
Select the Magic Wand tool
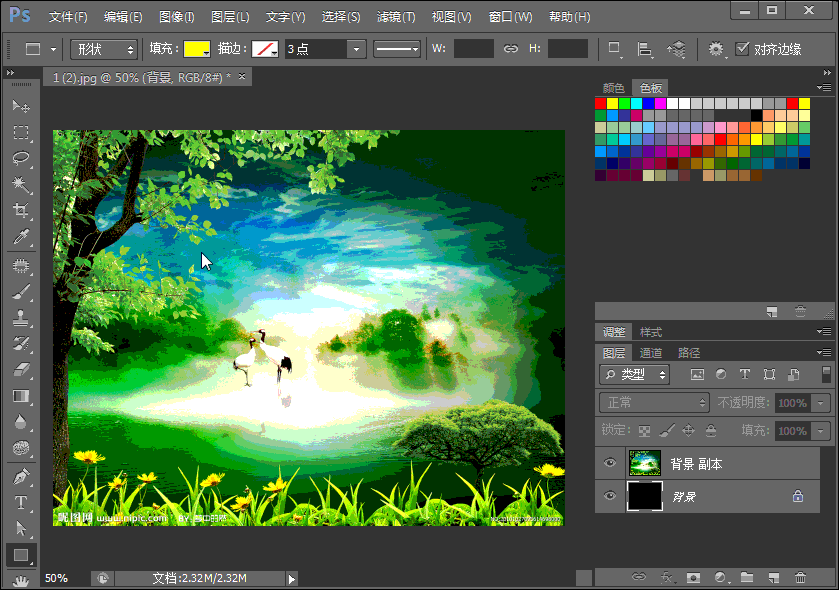21,184
